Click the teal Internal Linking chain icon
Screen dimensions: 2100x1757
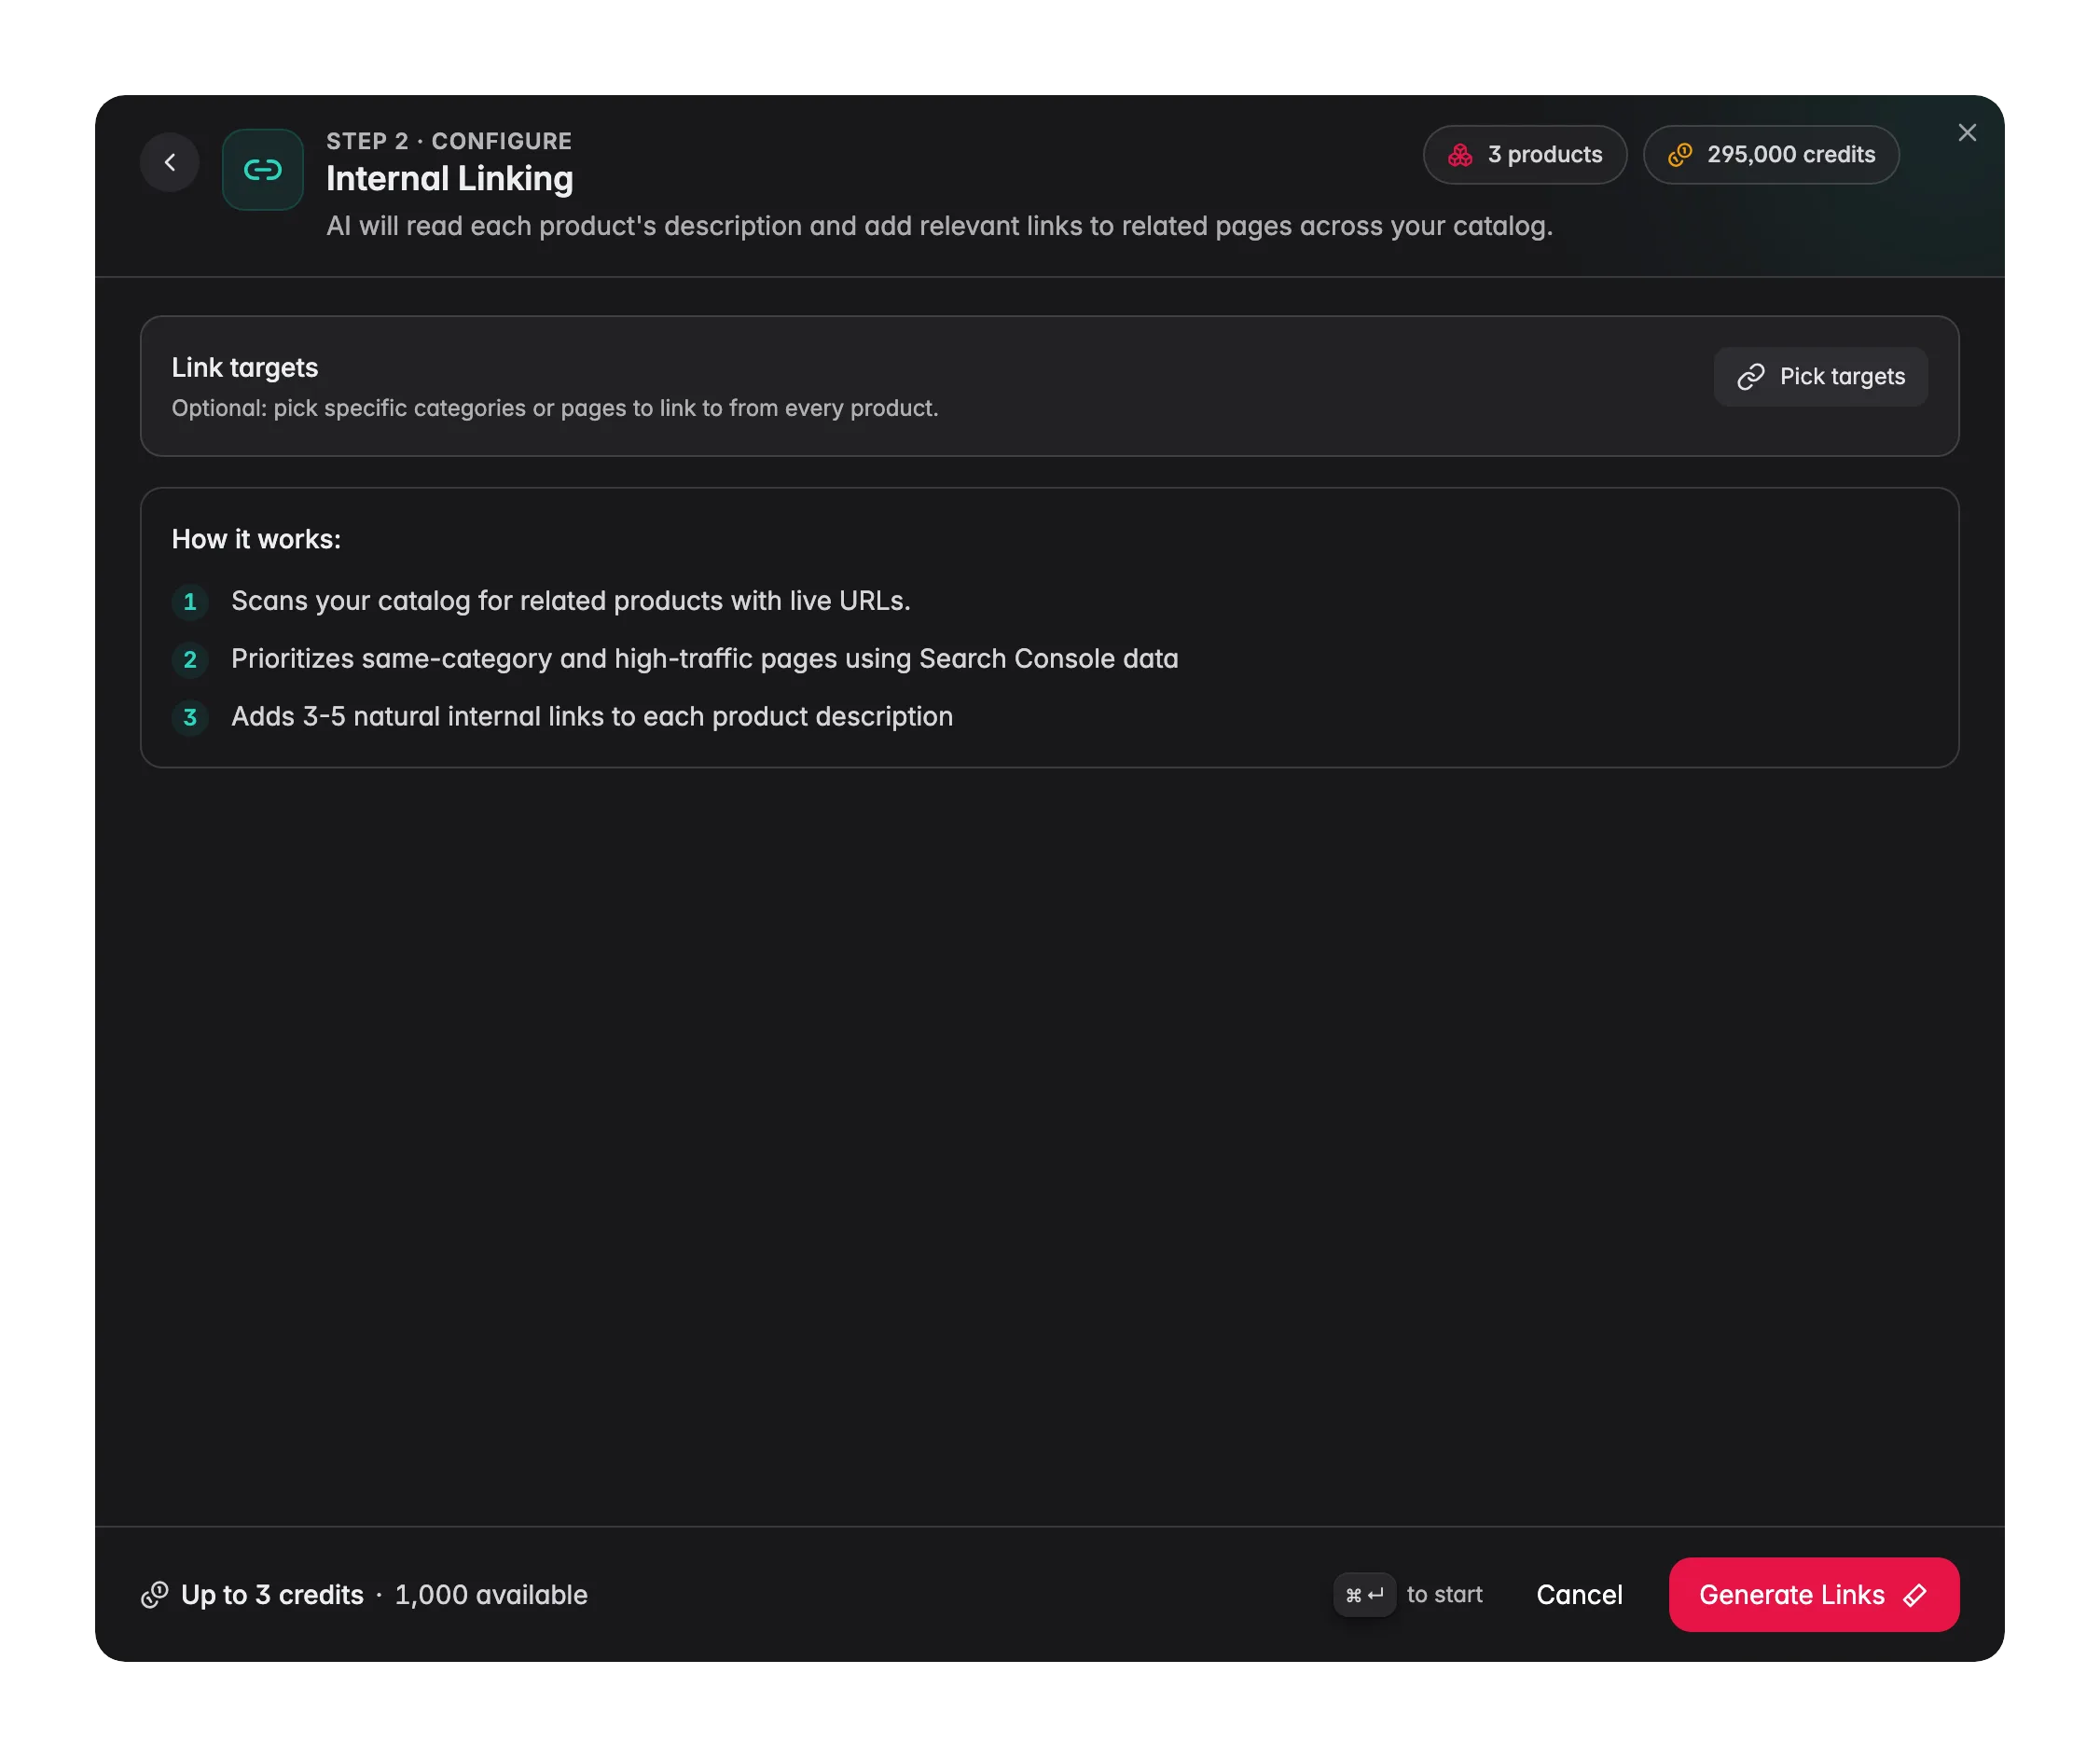coord(262,169)
